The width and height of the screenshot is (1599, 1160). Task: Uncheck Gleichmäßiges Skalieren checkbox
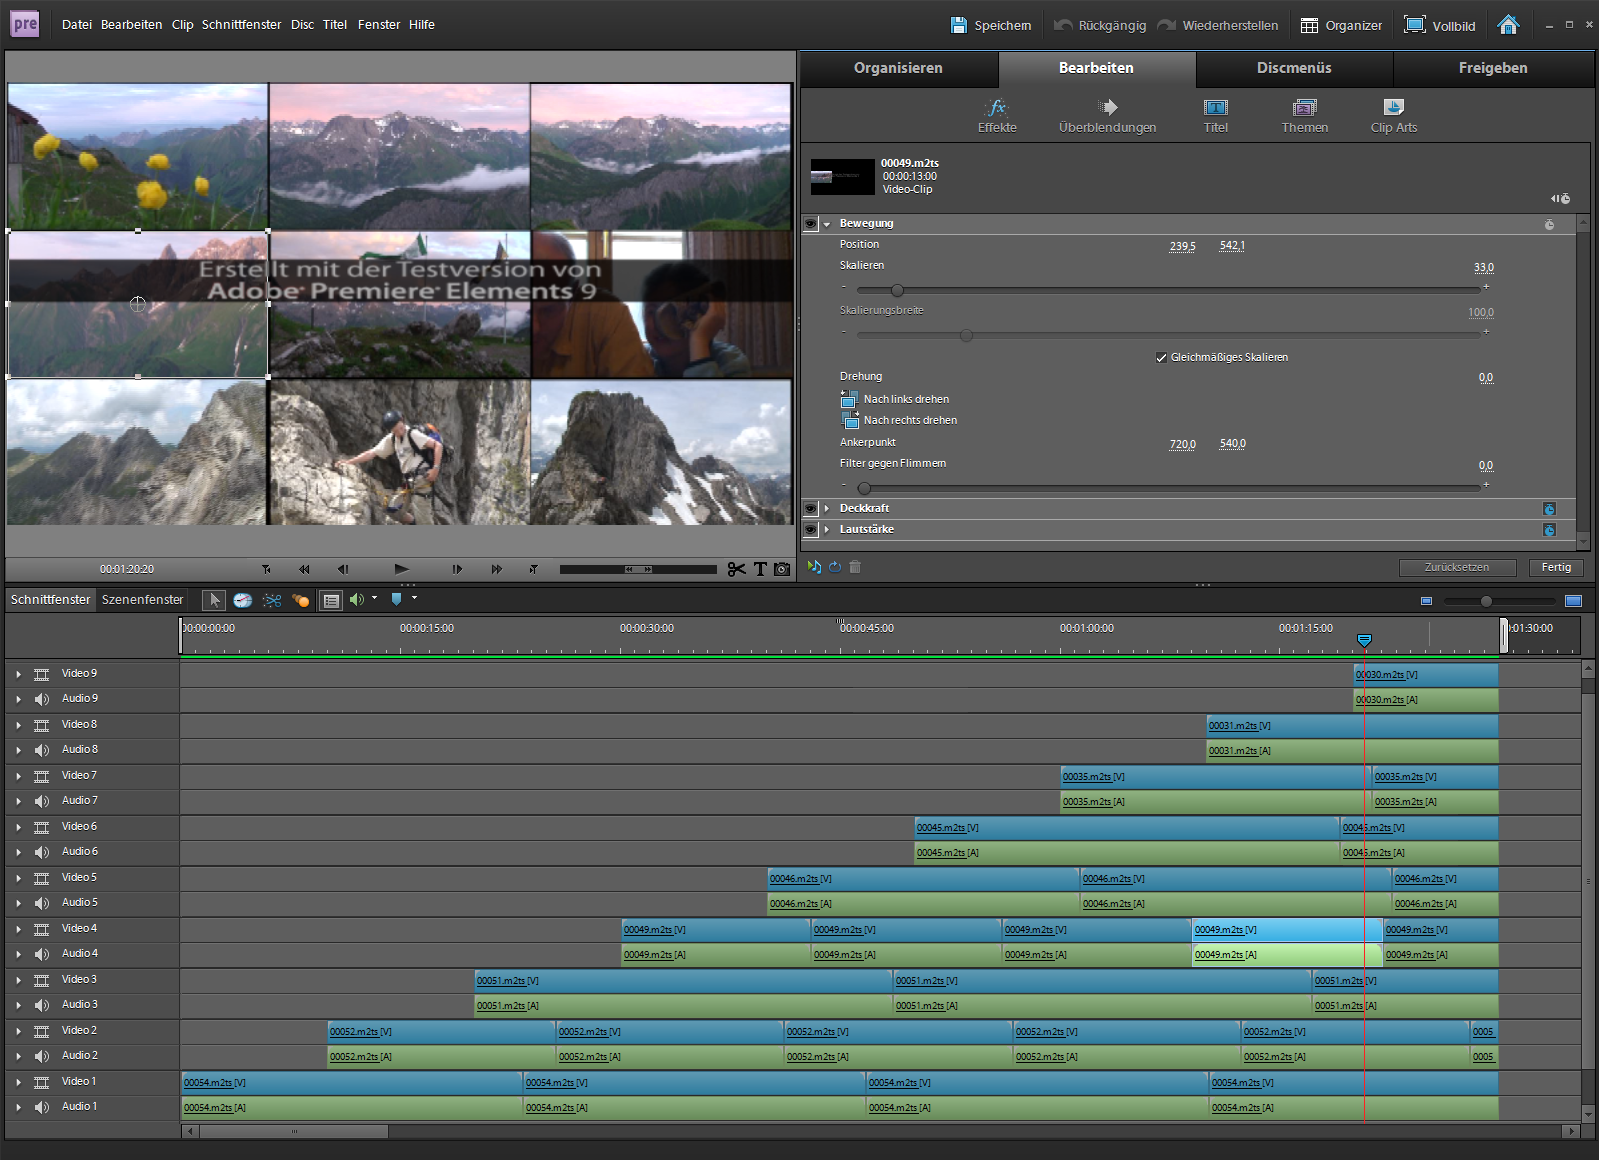(1161, 357)
